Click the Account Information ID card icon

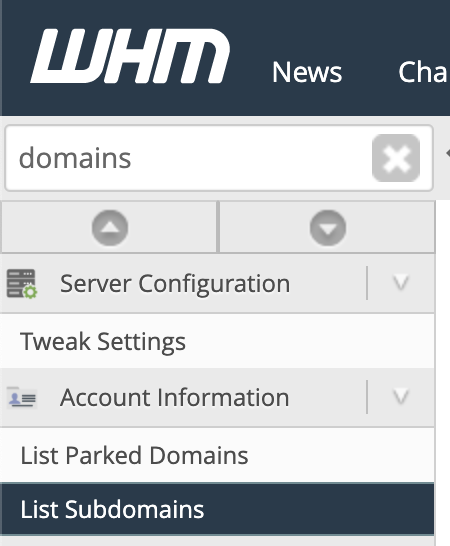point(22,397)
